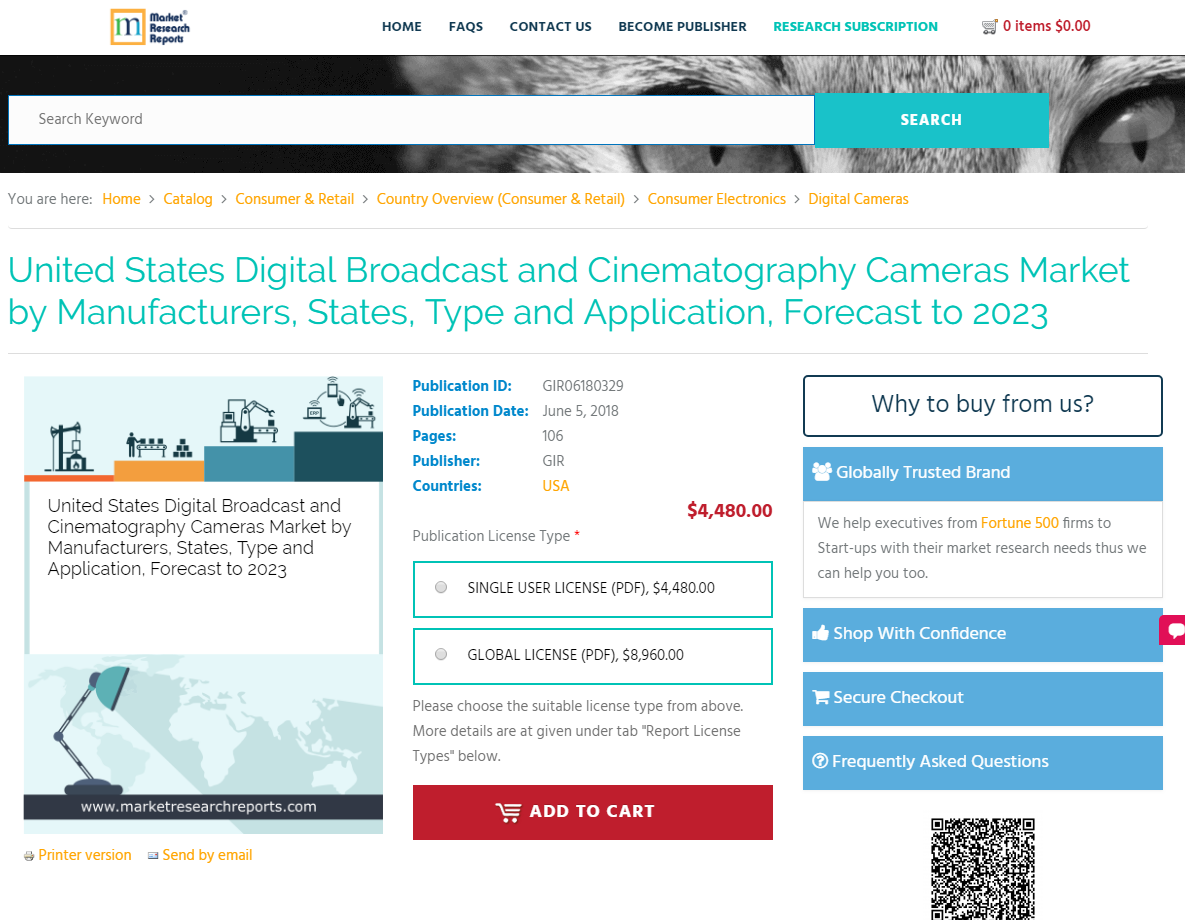Open the Consumer & Retail breadcrumb link
1185x920 pixels.
tap(294, 199)
